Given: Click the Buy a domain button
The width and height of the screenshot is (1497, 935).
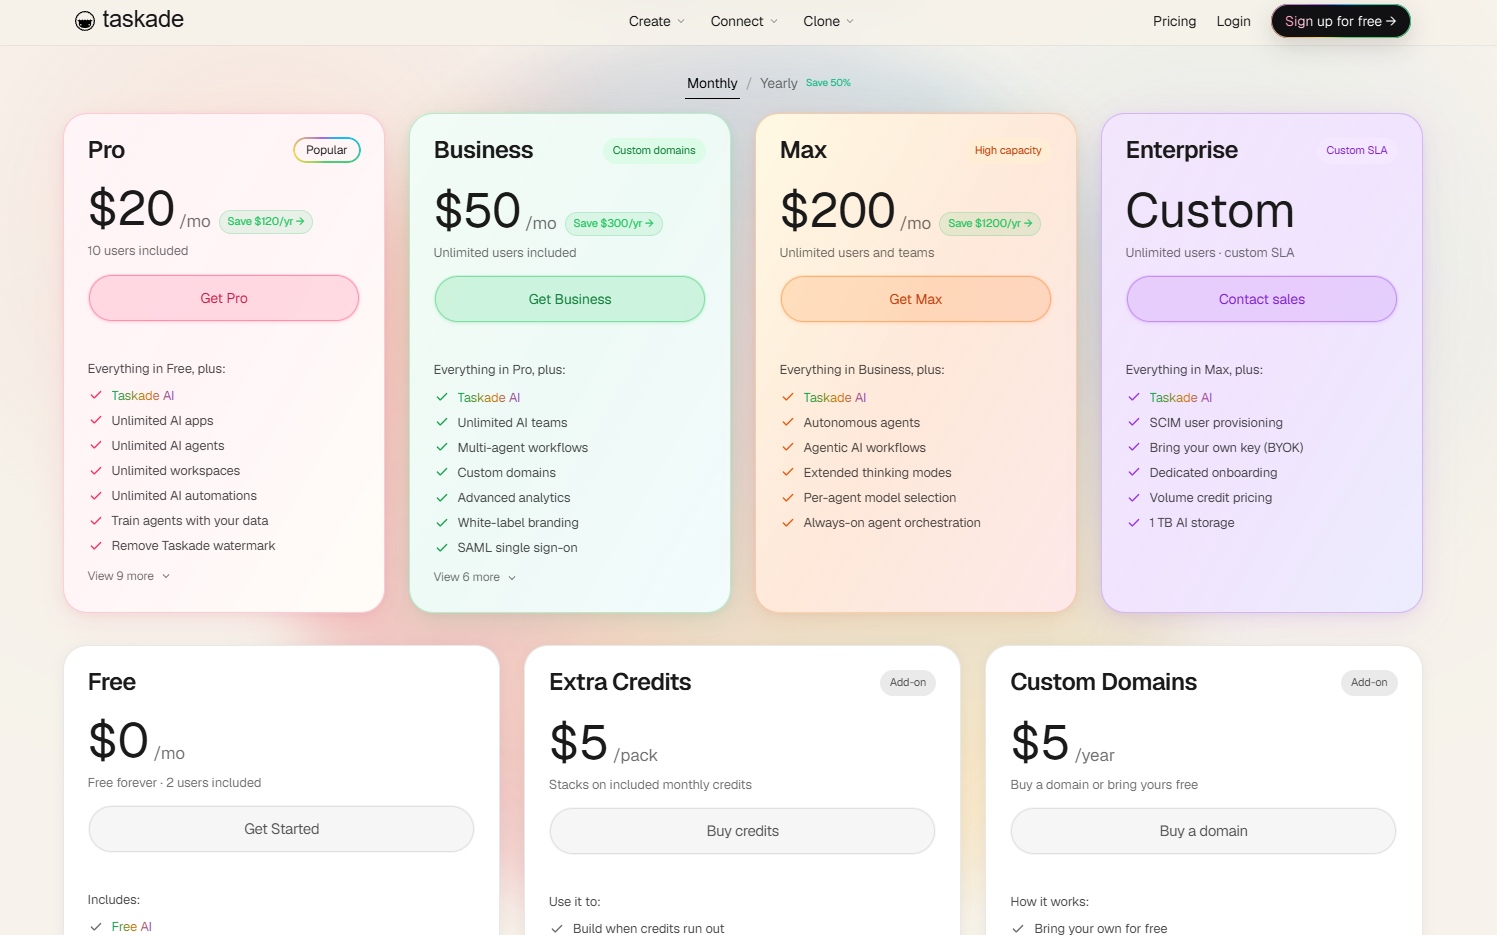Looking at the screenshot, I should click(1204, 831).
